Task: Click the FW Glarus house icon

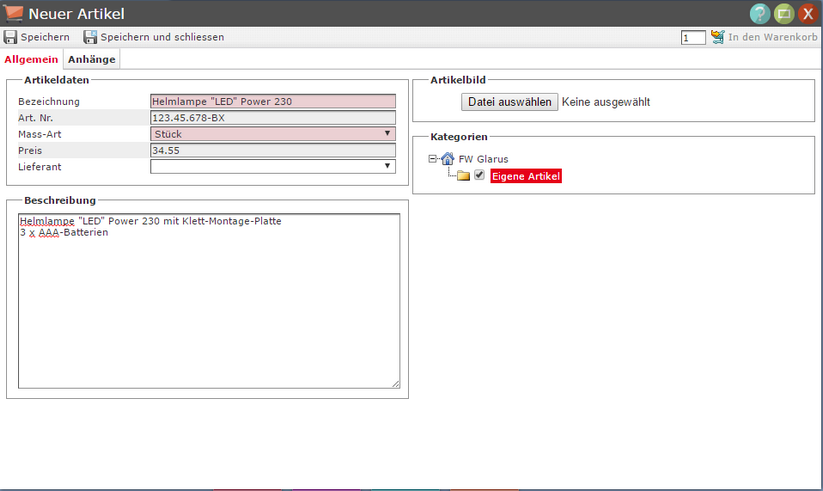Action: [447, 159]
